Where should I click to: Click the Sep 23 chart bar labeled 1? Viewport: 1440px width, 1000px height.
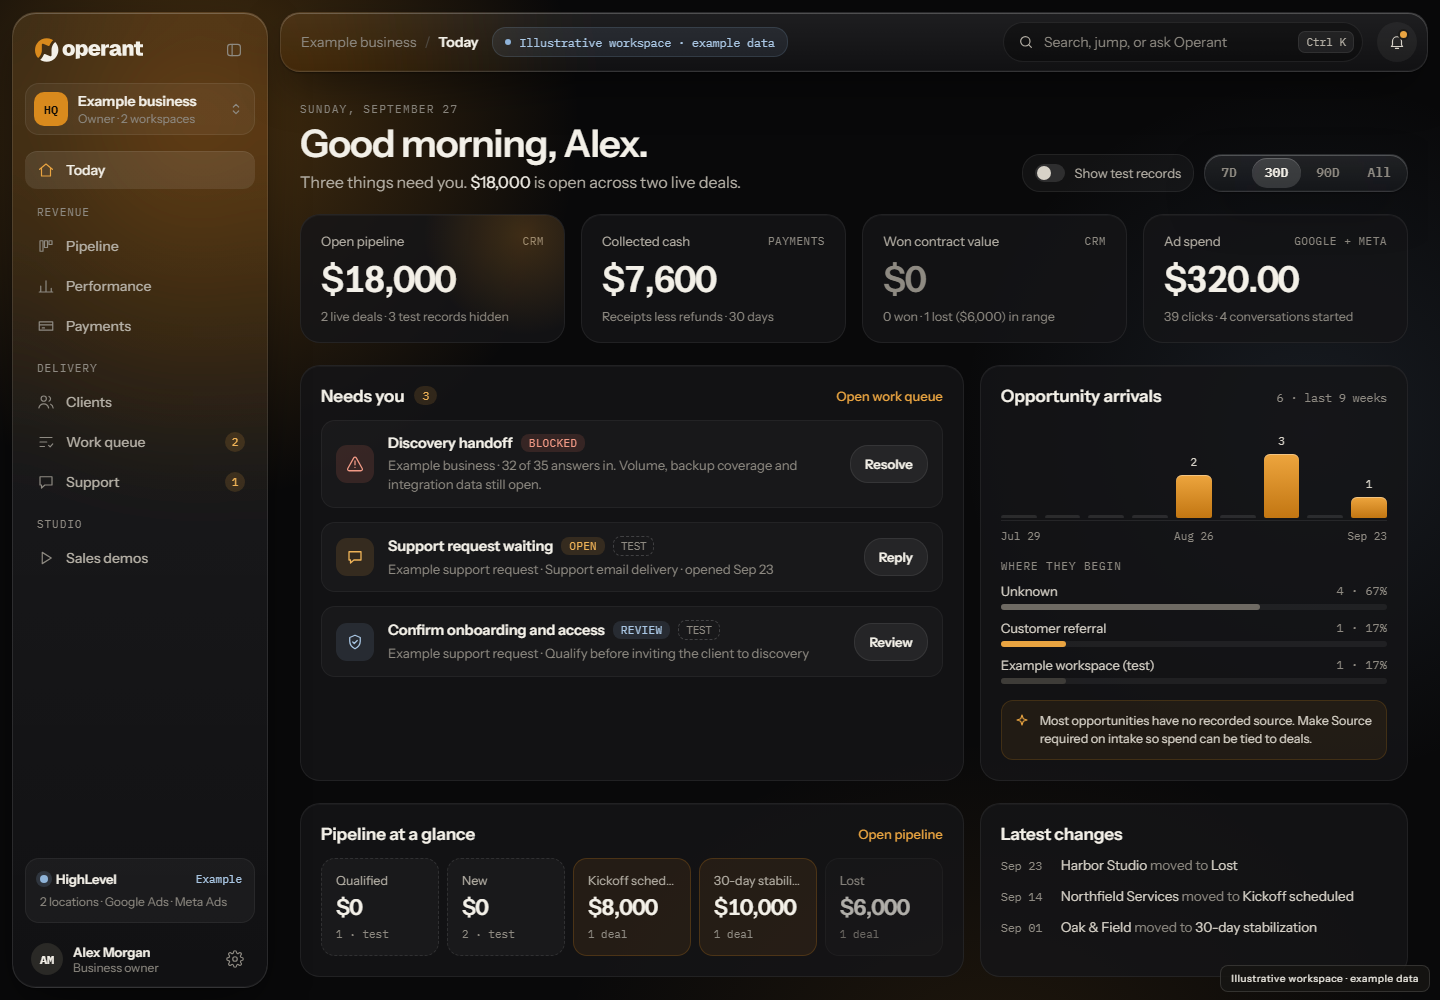pos(1369,507)
